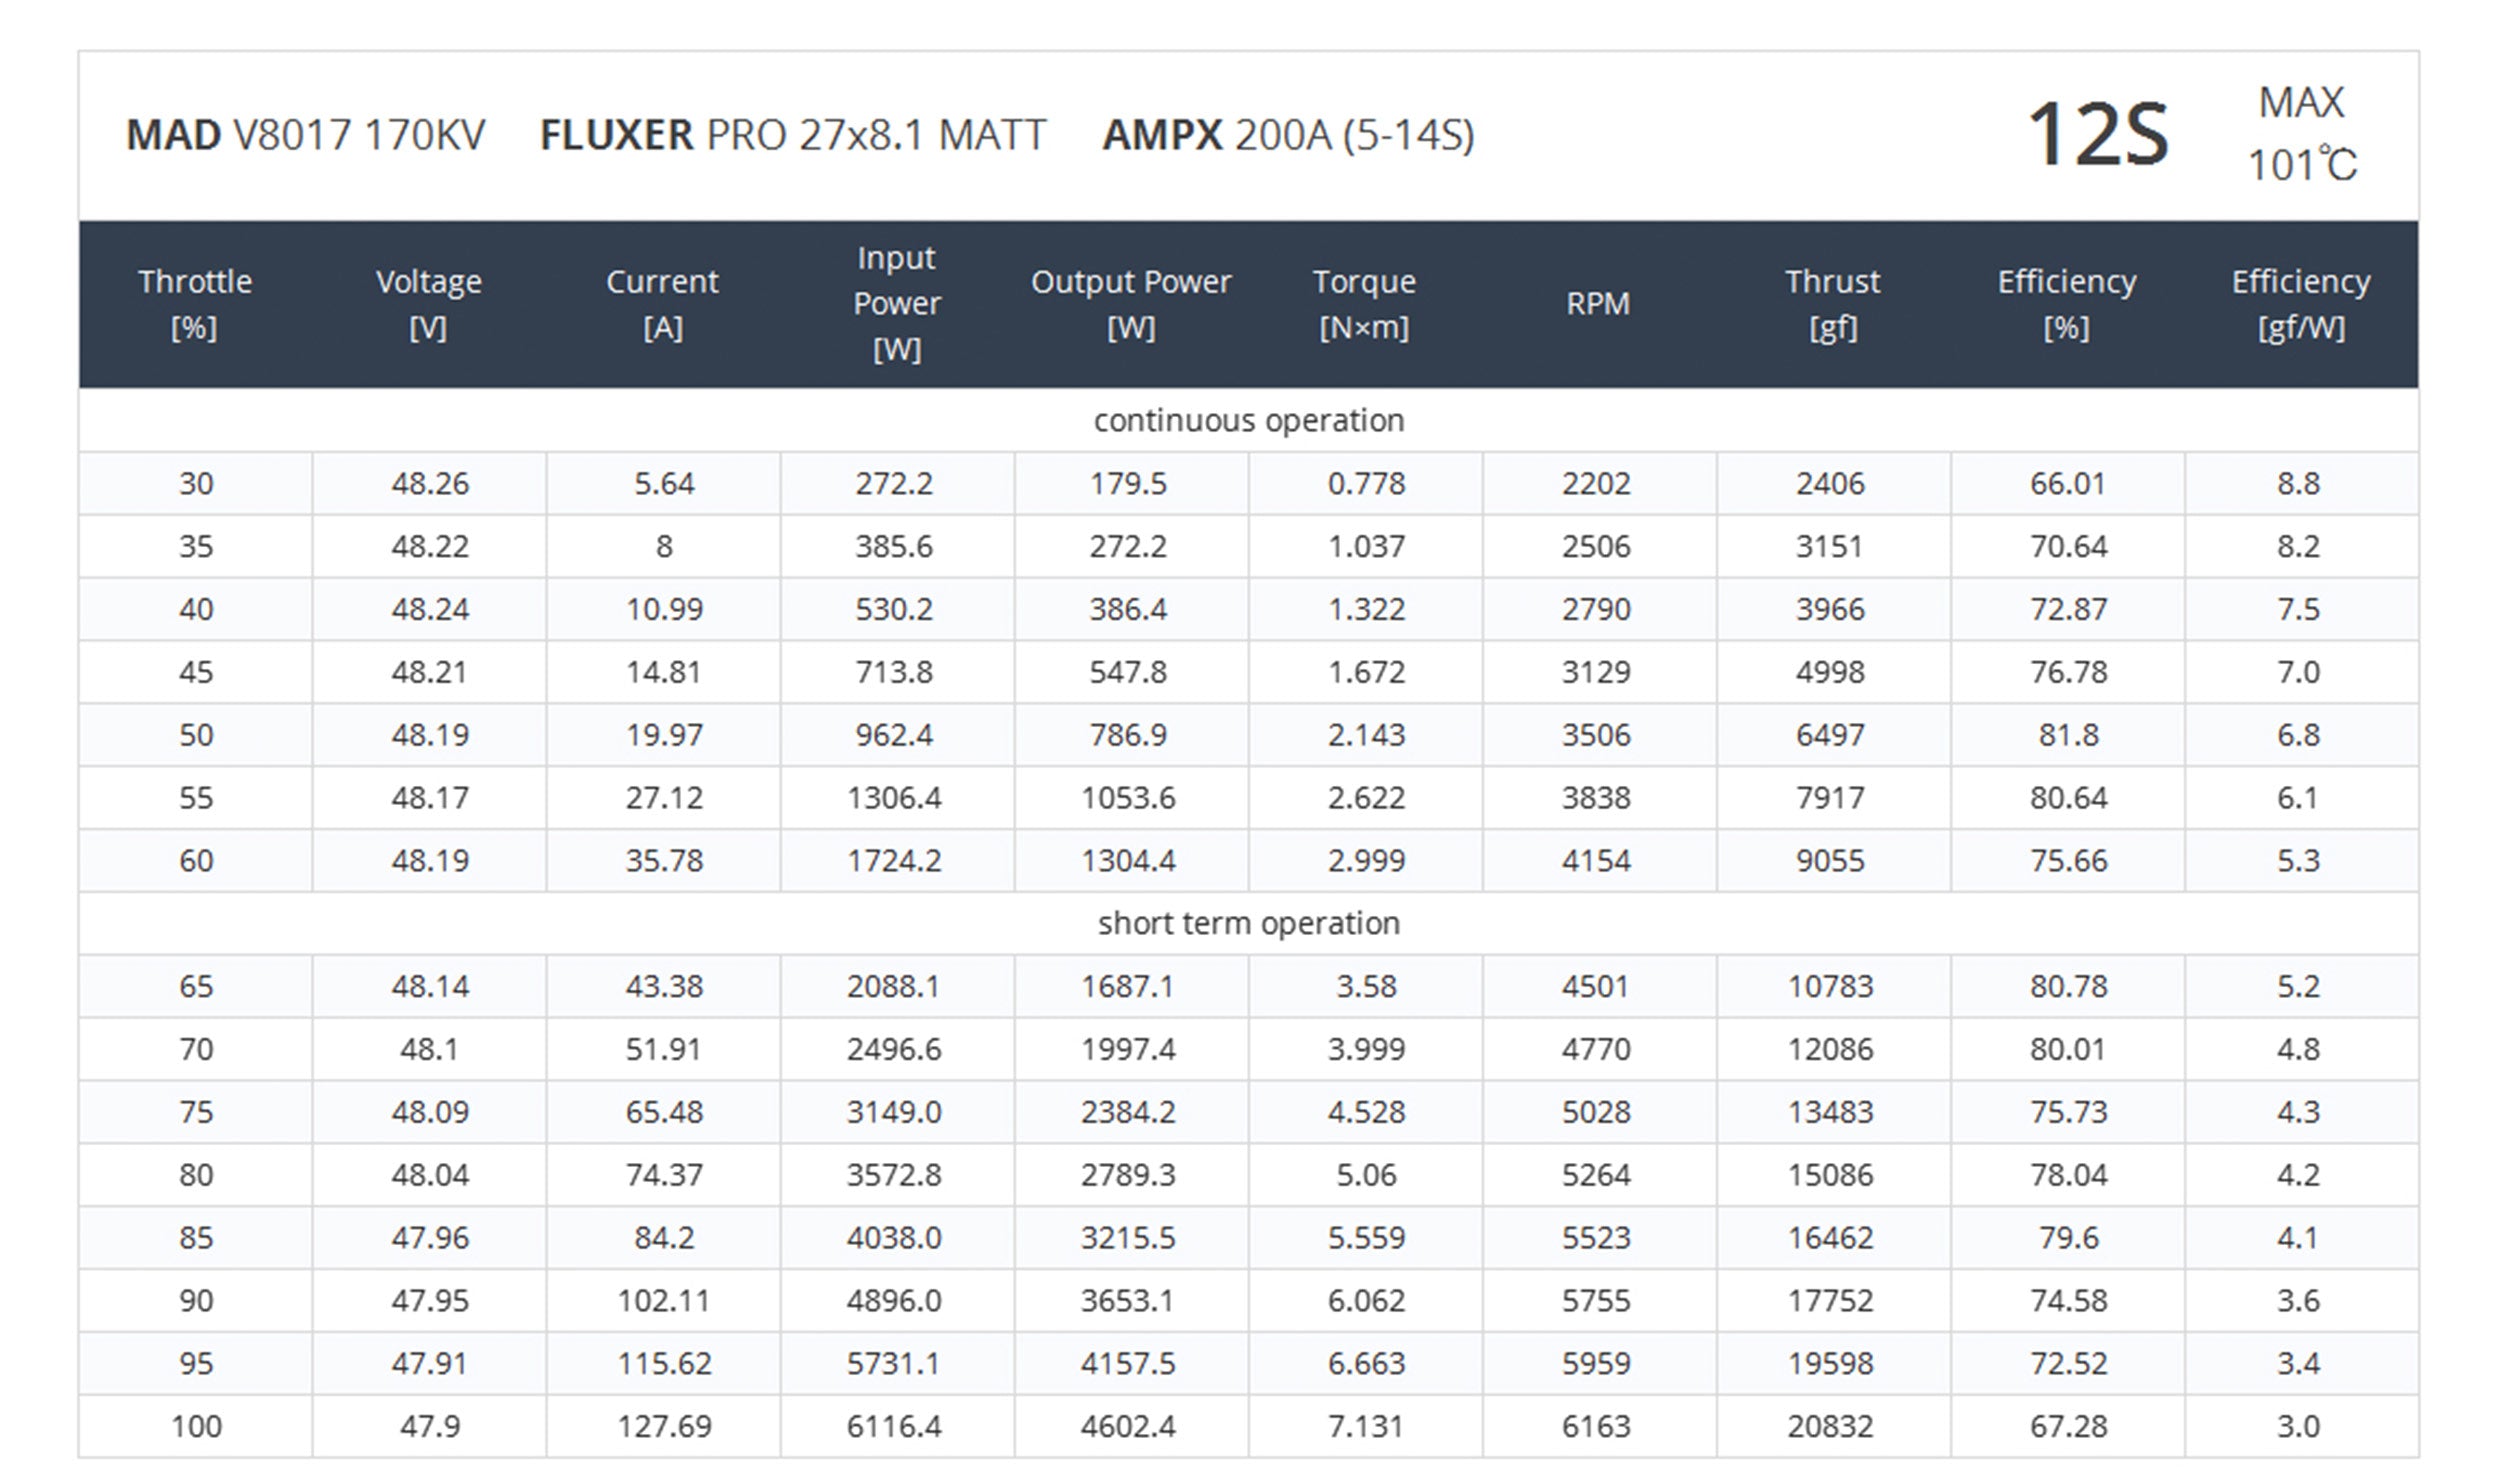Select the Voltage [V] column header
The width and height of the screenshot is (2500, 1470).
(x=429, y=304)
